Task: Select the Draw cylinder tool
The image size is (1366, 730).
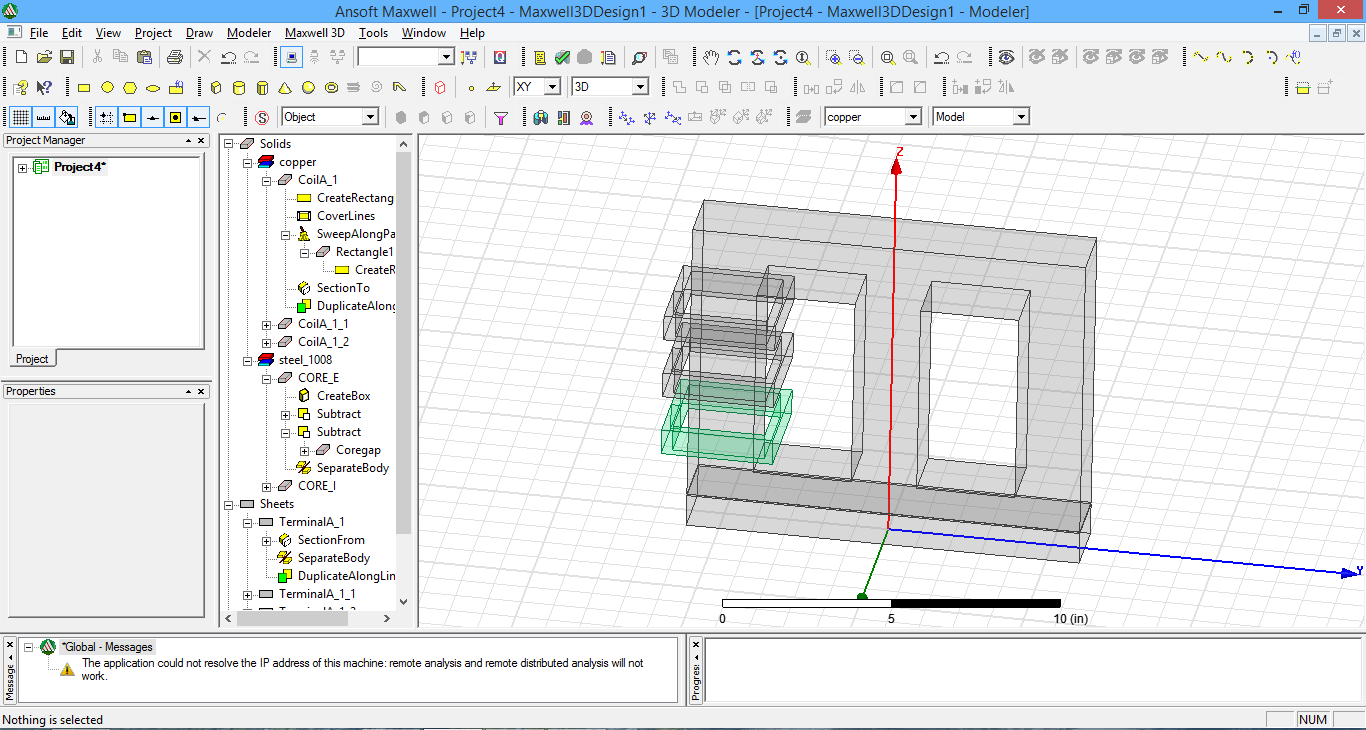Action: coord(239,87)
